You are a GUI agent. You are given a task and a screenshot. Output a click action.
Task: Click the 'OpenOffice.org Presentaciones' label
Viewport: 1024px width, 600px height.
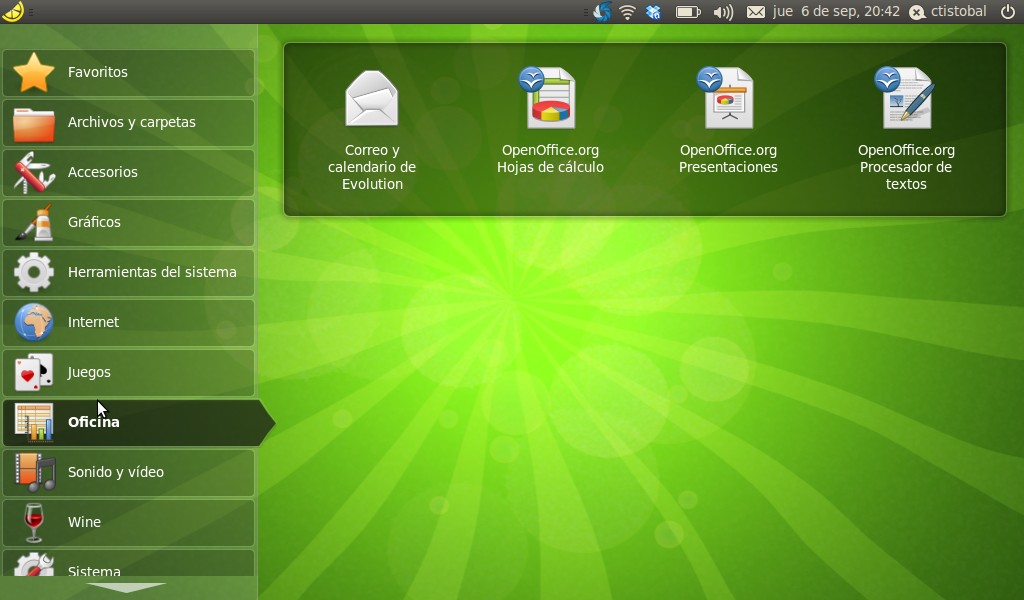coord(728,159)
